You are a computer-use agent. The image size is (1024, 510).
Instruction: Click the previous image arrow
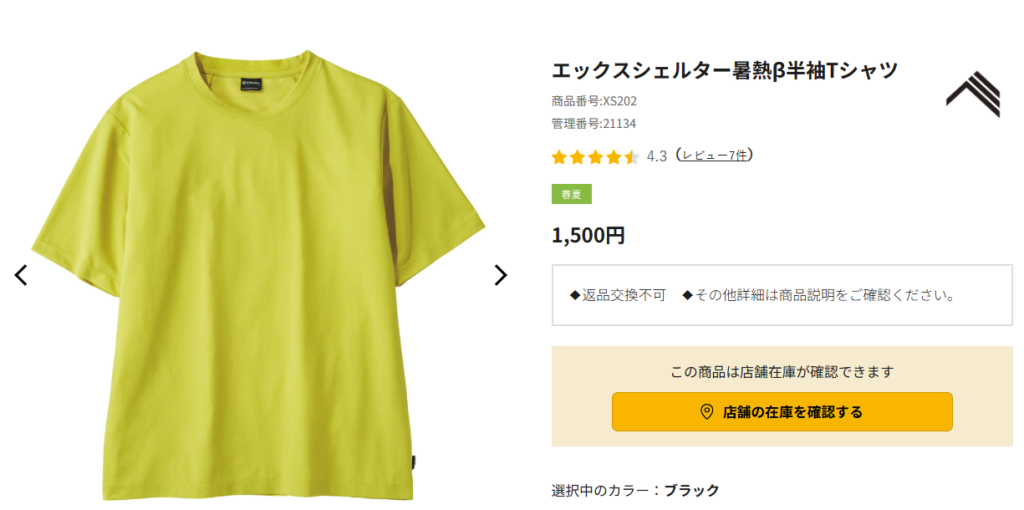point(21,275)
